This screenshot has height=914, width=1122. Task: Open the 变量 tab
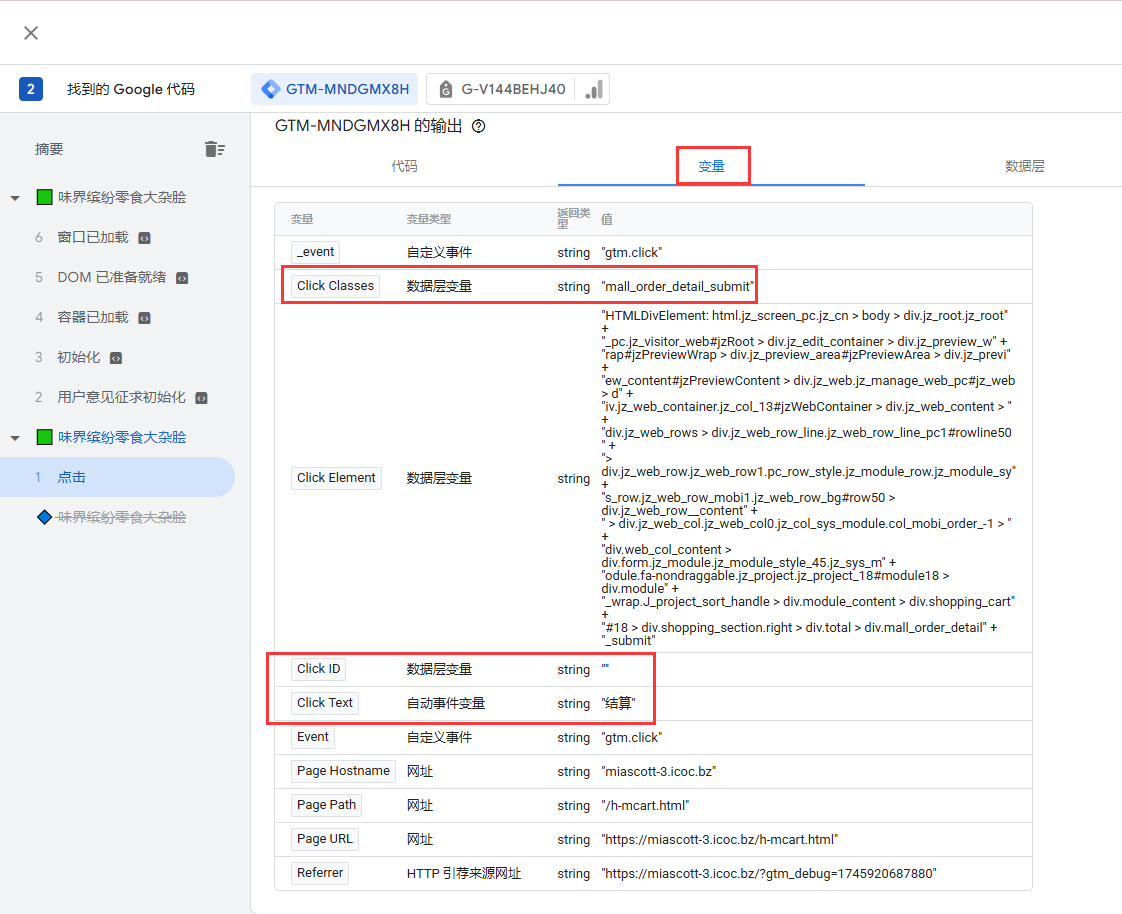coord(711,167)
